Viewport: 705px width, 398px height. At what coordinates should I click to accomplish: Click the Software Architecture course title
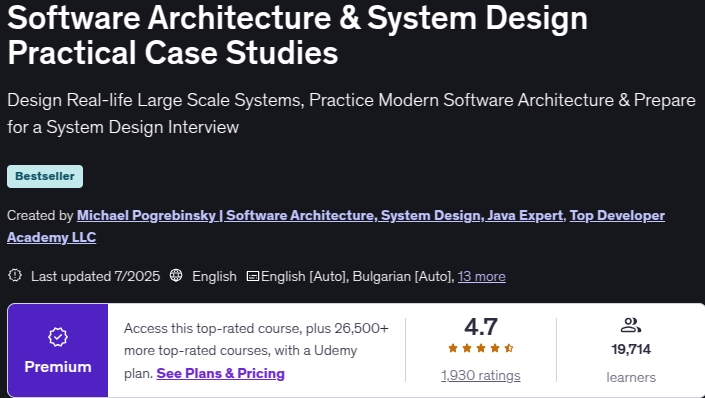pyautogui.click(x=297, y=35)
